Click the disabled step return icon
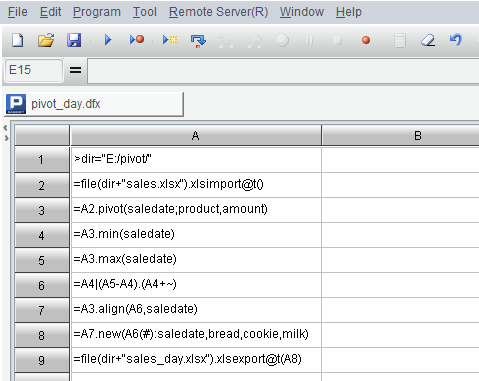Viewport: 479px width, 381px height. tap(255, 41)
